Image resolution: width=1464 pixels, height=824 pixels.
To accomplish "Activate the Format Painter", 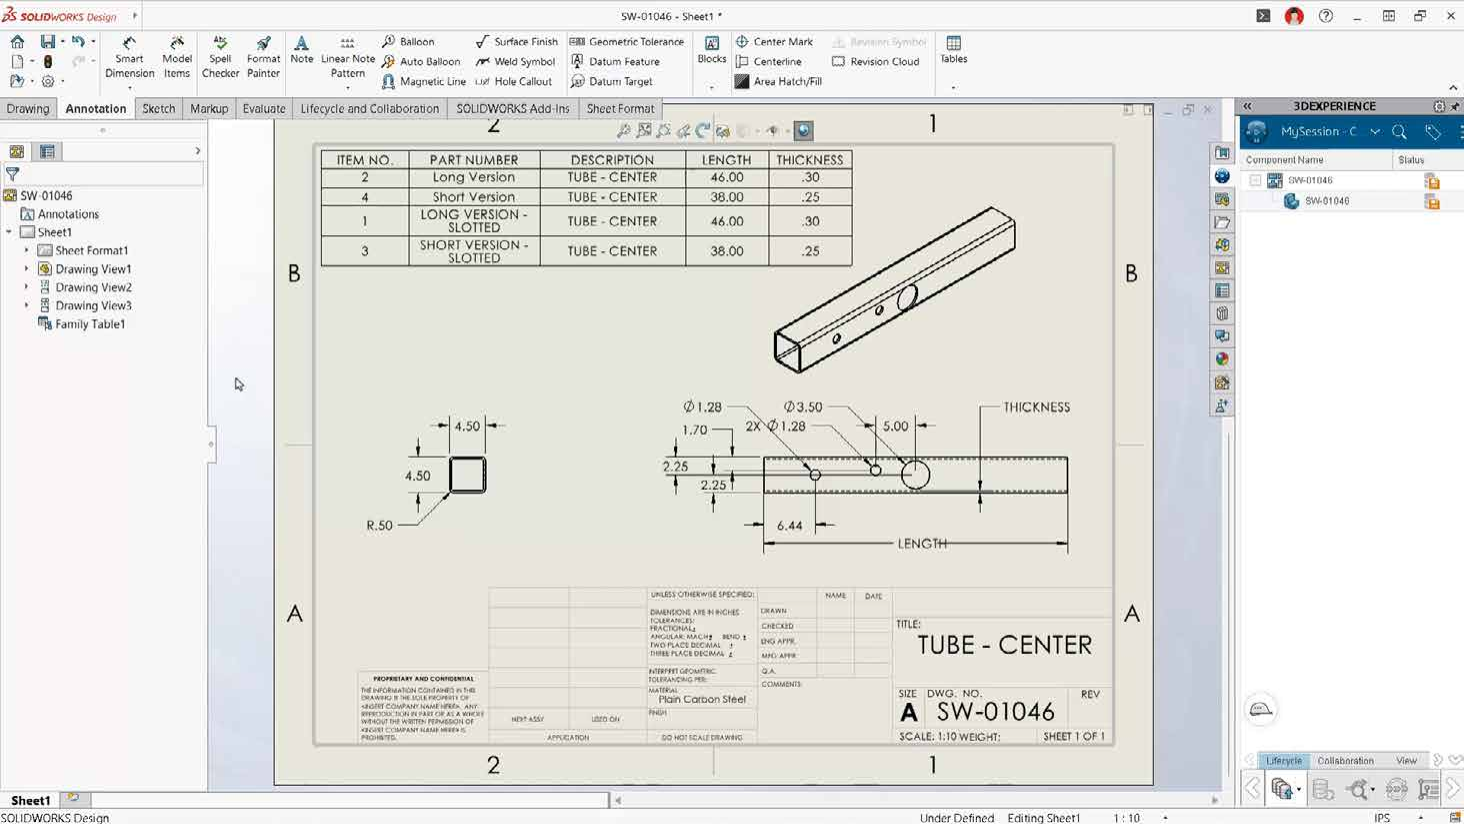I will click(263, 57).
